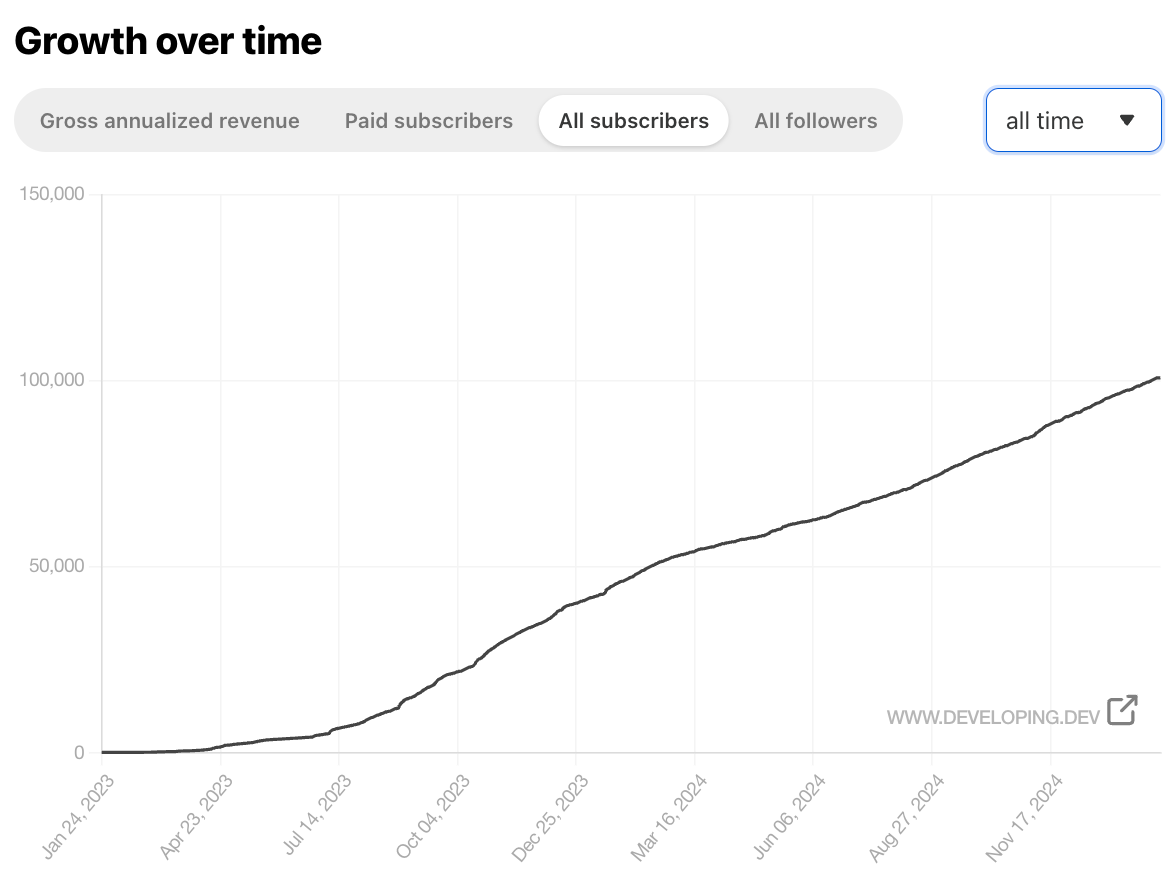Select the Paid subscribers tab
Viewport: 1174px width, 882px height.
[x=429, y=121]
